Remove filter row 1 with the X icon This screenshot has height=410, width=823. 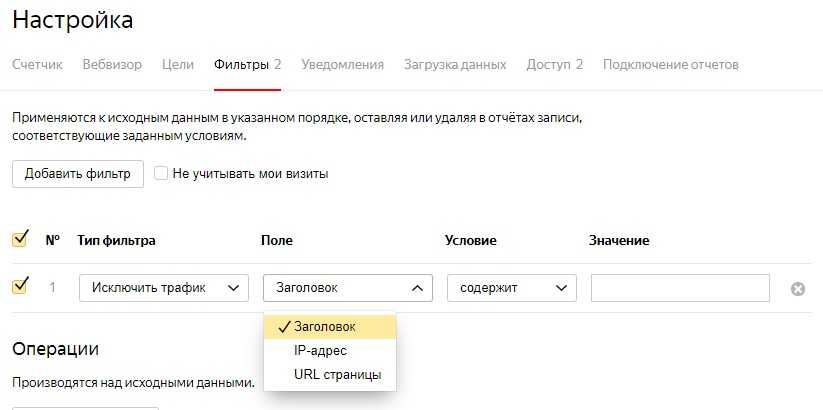coord(797,289)
